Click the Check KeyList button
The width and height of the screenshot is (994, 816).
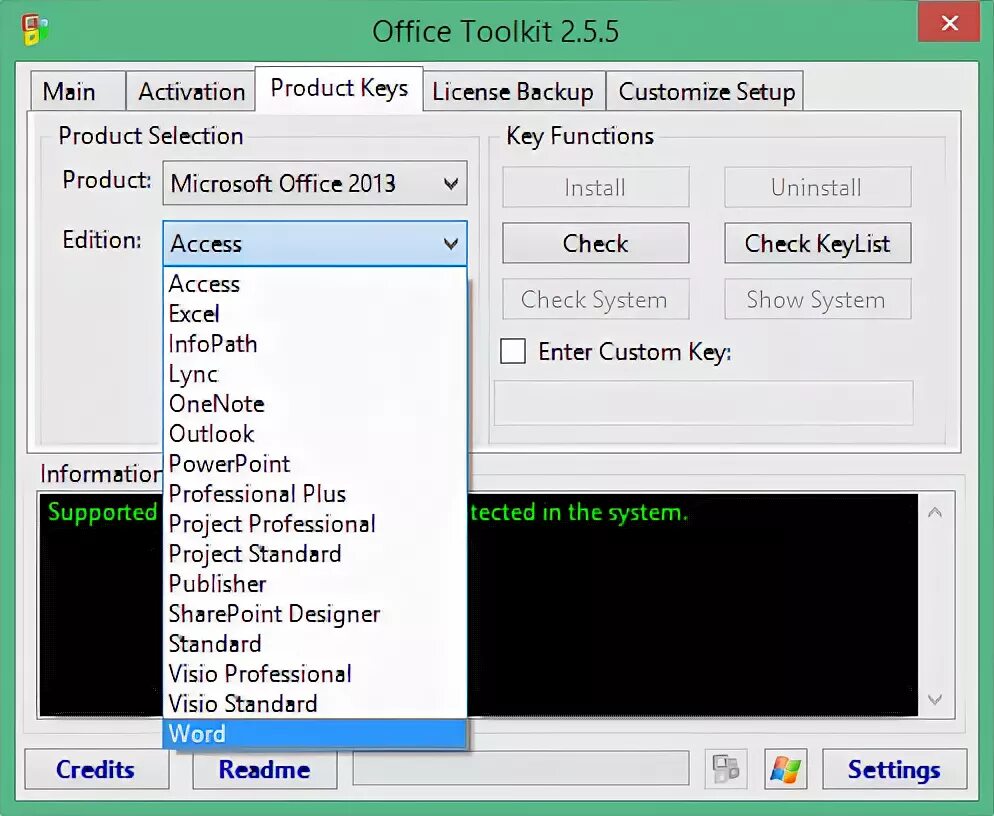(x=818, y=243)
